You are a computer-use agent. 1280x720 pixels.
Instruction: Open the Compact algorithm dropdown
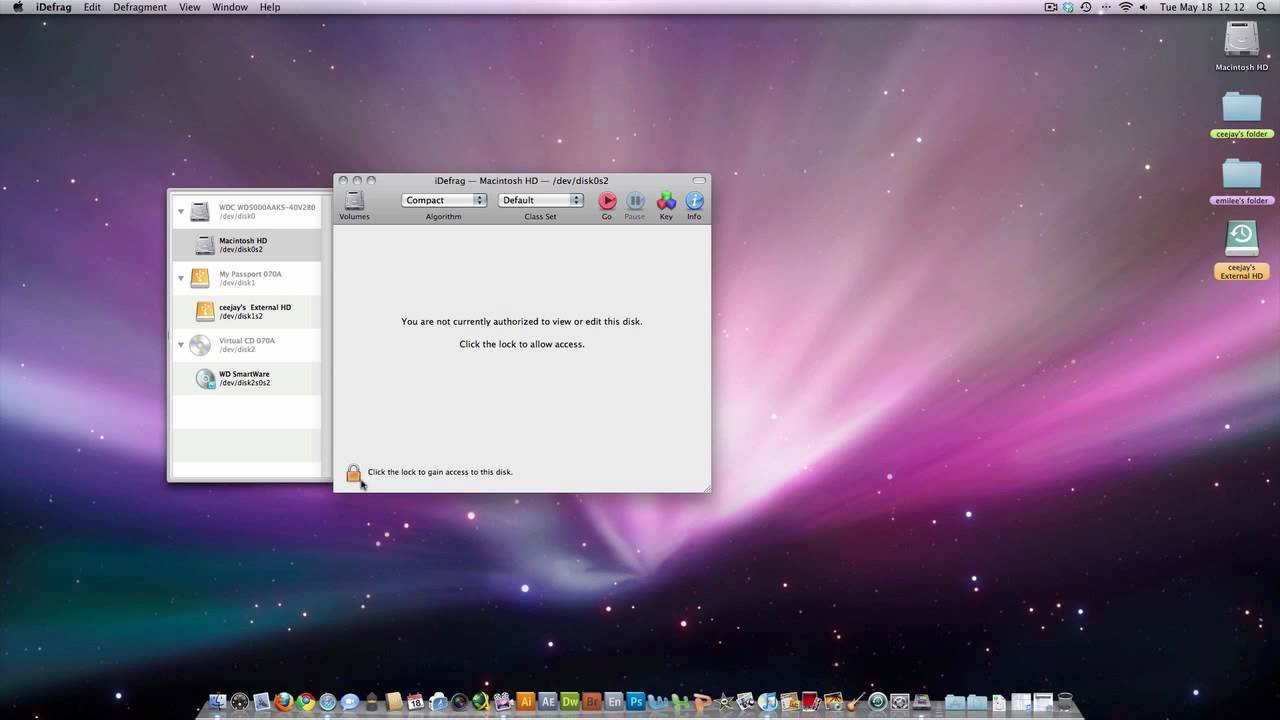point(444,200)
